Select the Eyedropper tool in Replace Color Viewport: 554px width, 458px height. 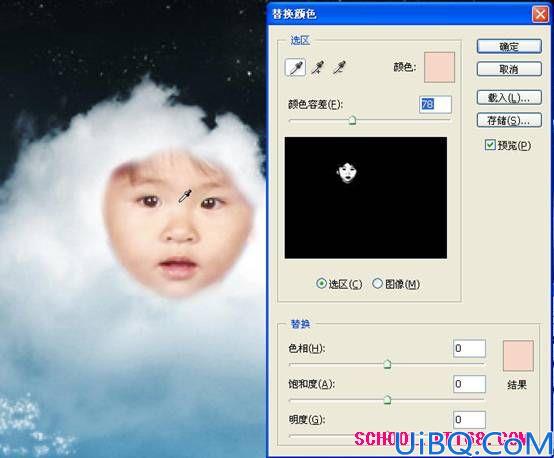coord(295,67)
